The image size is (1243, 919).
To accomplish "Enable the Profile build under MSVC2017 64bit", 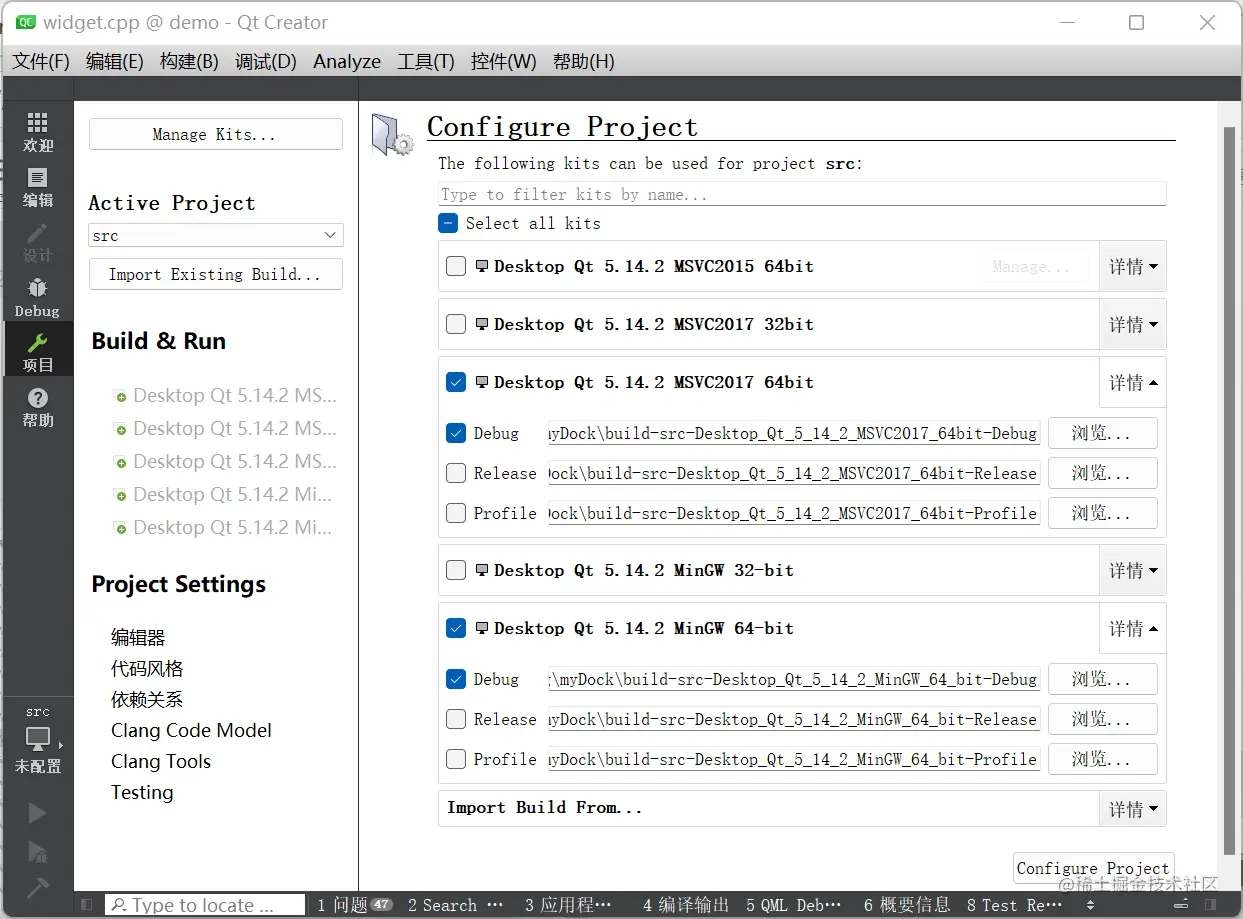I will (456, 513).
